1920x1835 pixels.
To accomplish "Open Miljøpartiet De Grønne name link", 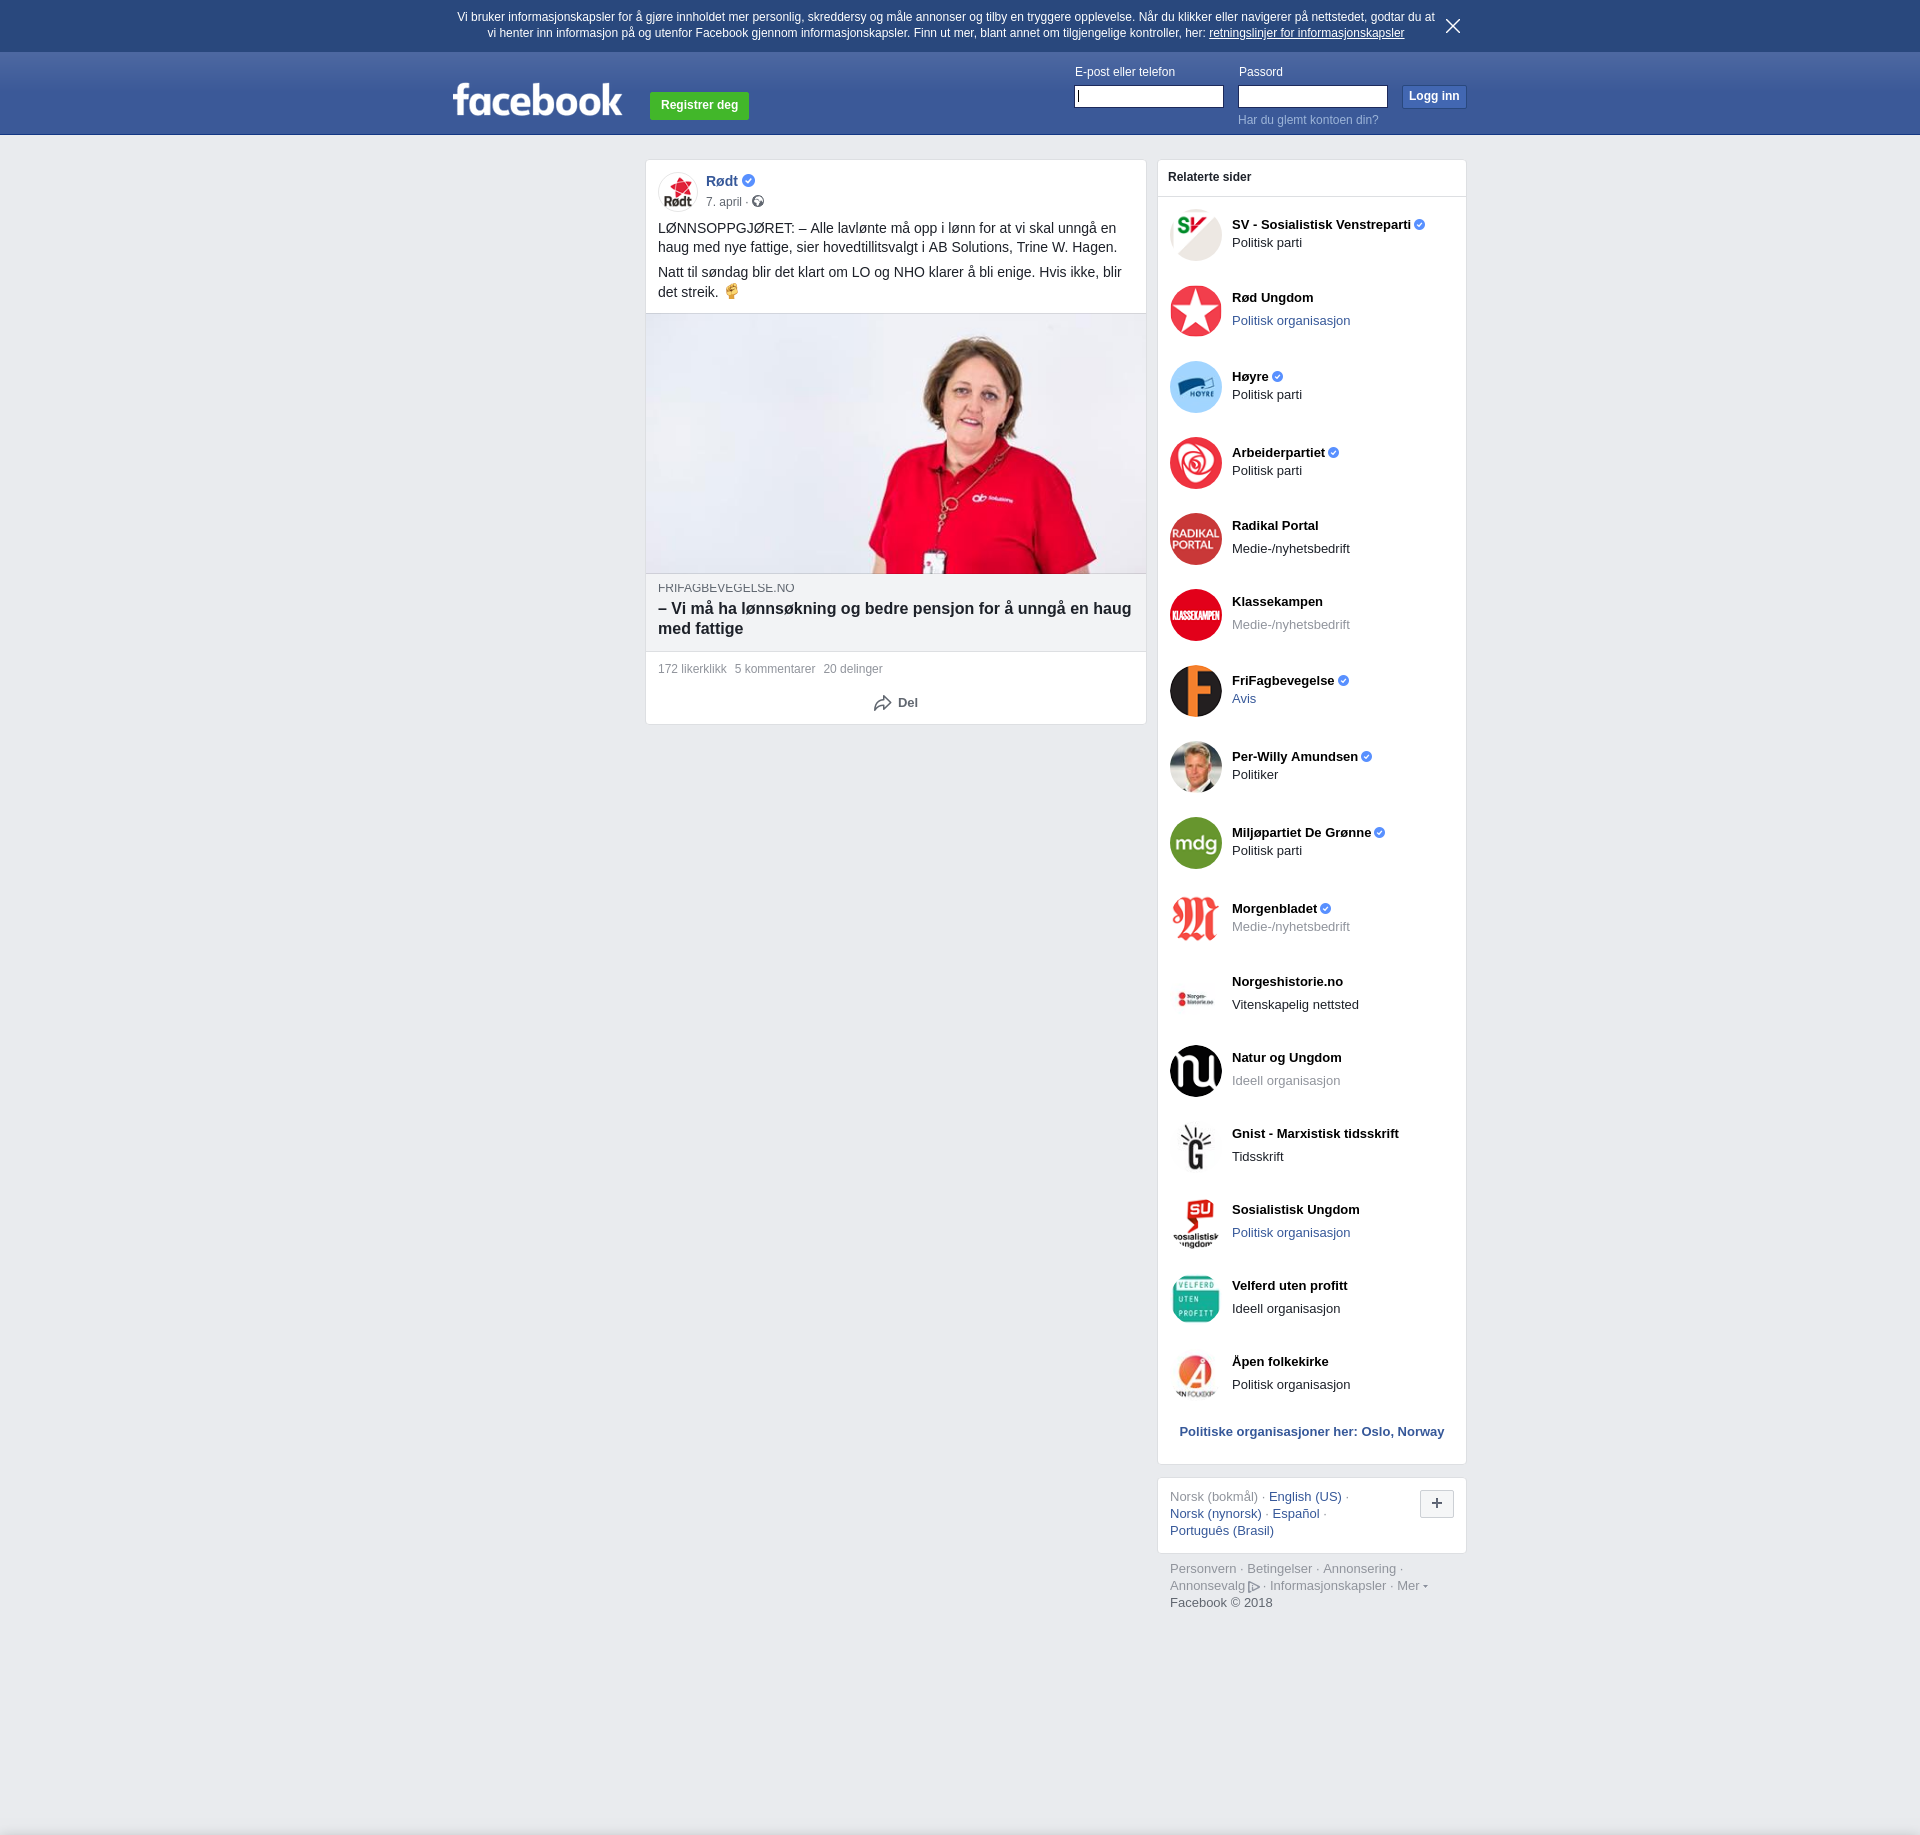I will tap(1301, 833).
